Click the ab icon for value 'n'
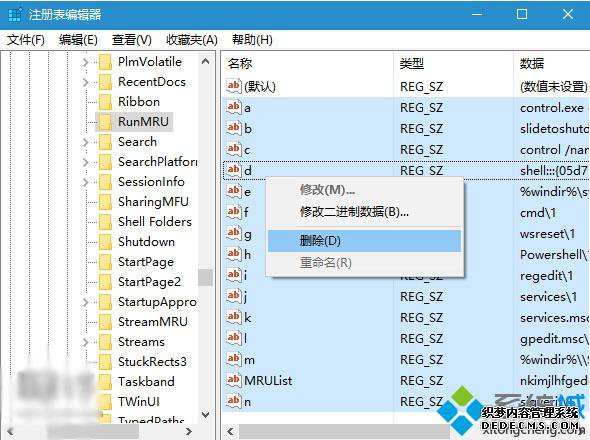The image size is (590, 440). (233, 401)
